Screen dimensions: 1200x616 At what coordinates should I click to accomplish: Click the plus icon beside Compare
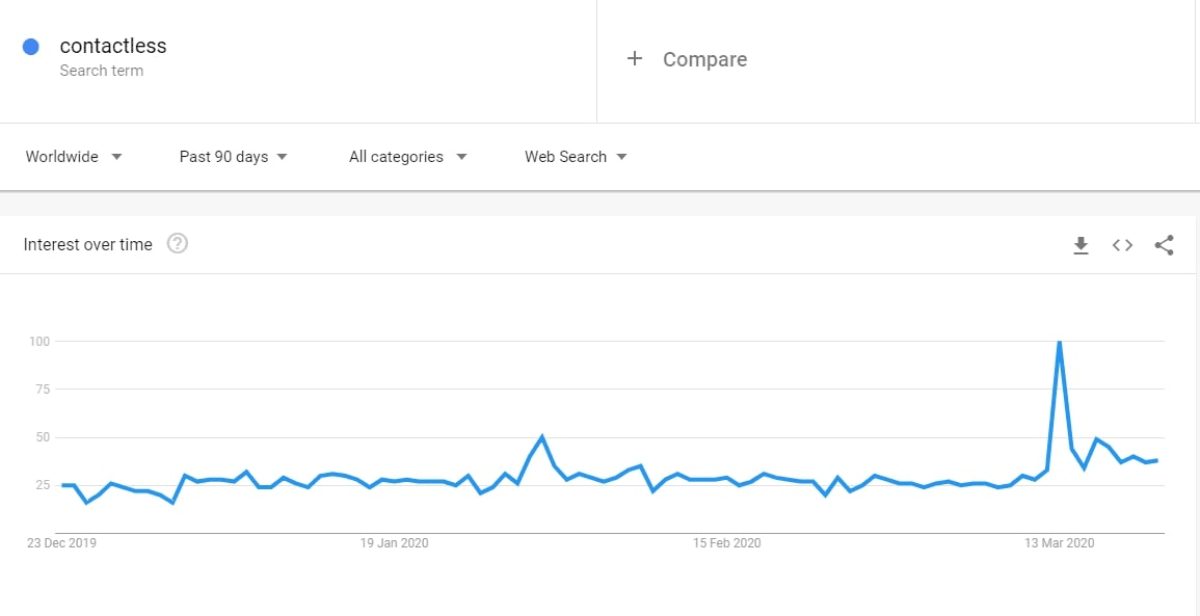coord(634,59)
